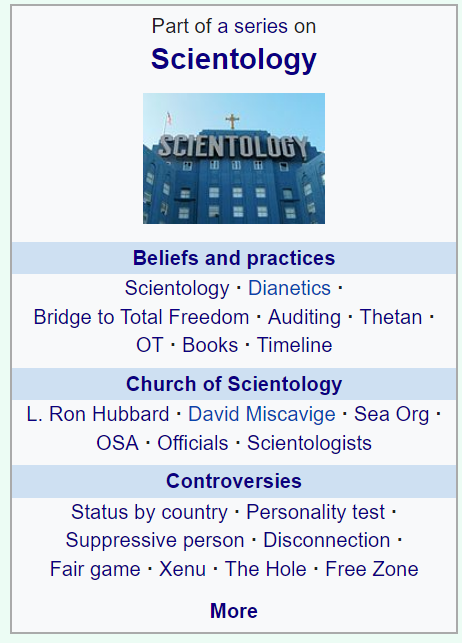The width and height of the screenshot is (462, 643).
Task: Open the Timeline link
Action: click(x=294, y=345)
